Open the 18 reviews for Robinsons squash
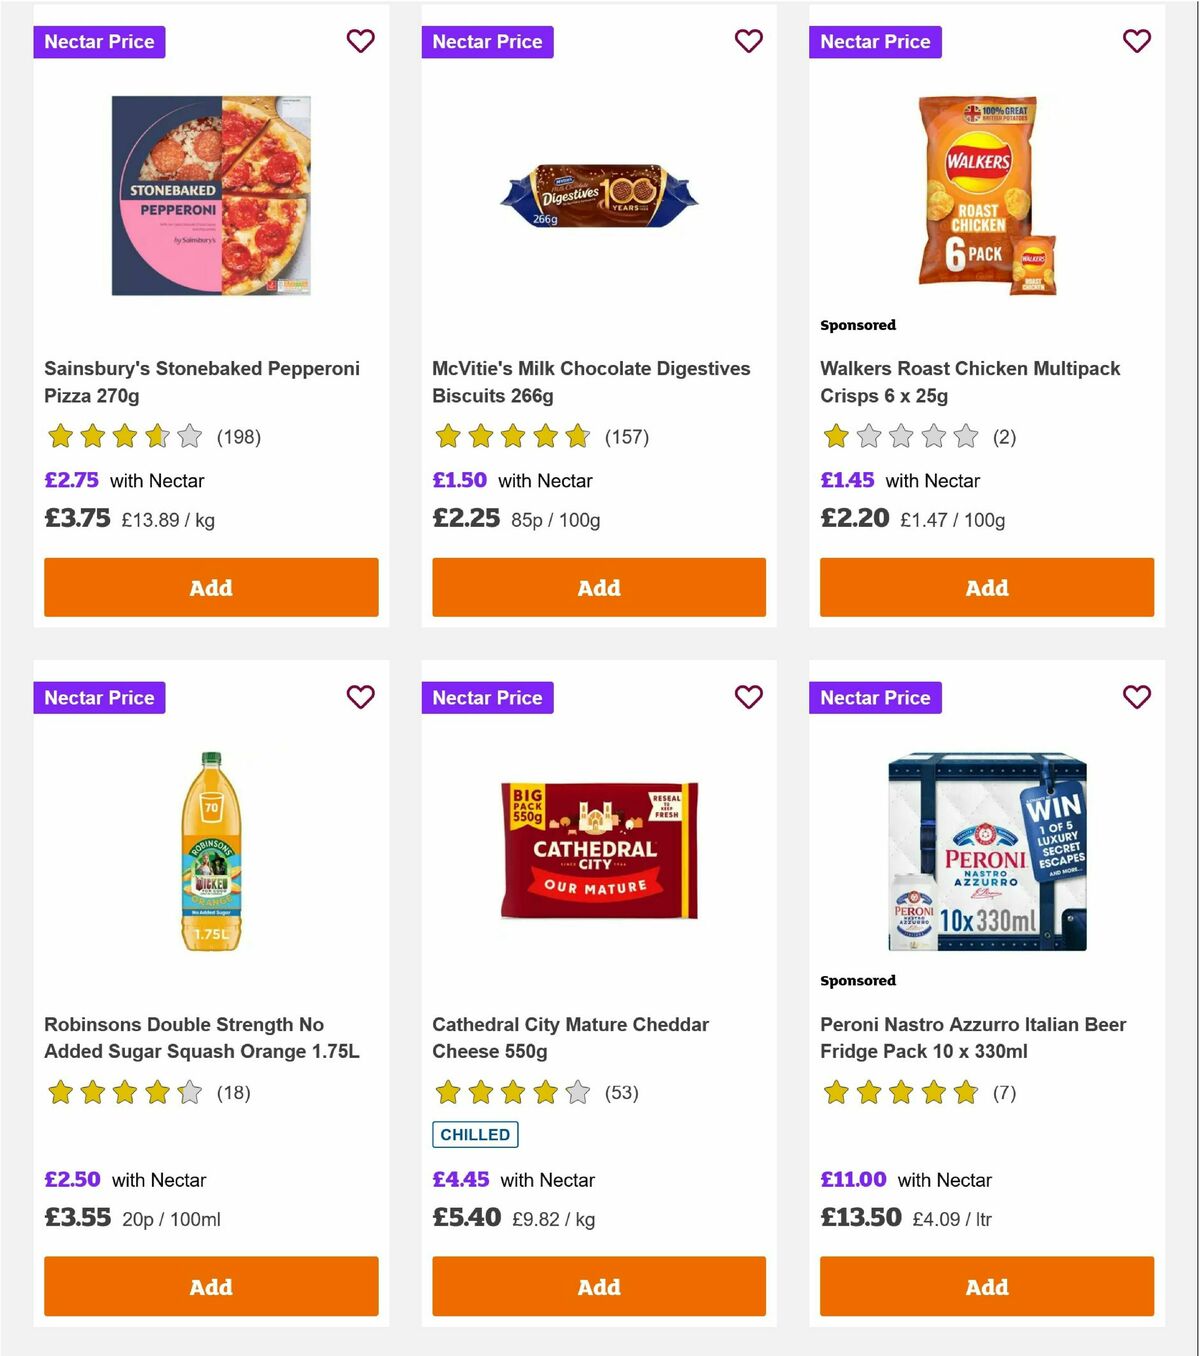The height and width of the screenshot is (1356, 1200). (232, 1093)
